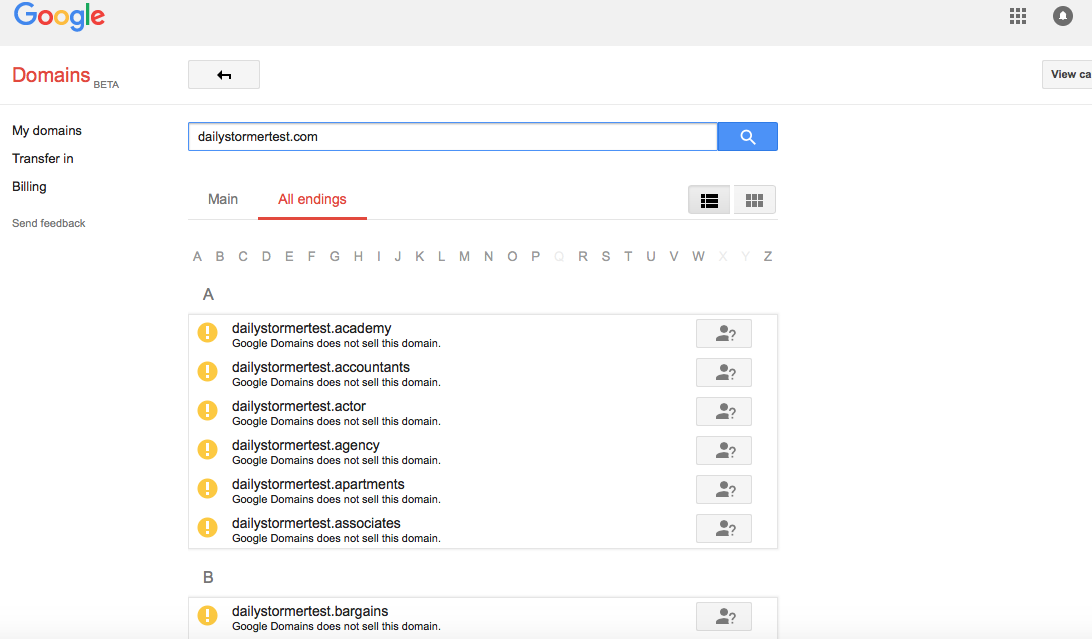Go back using the arrow button

click(x=224, y=74)
